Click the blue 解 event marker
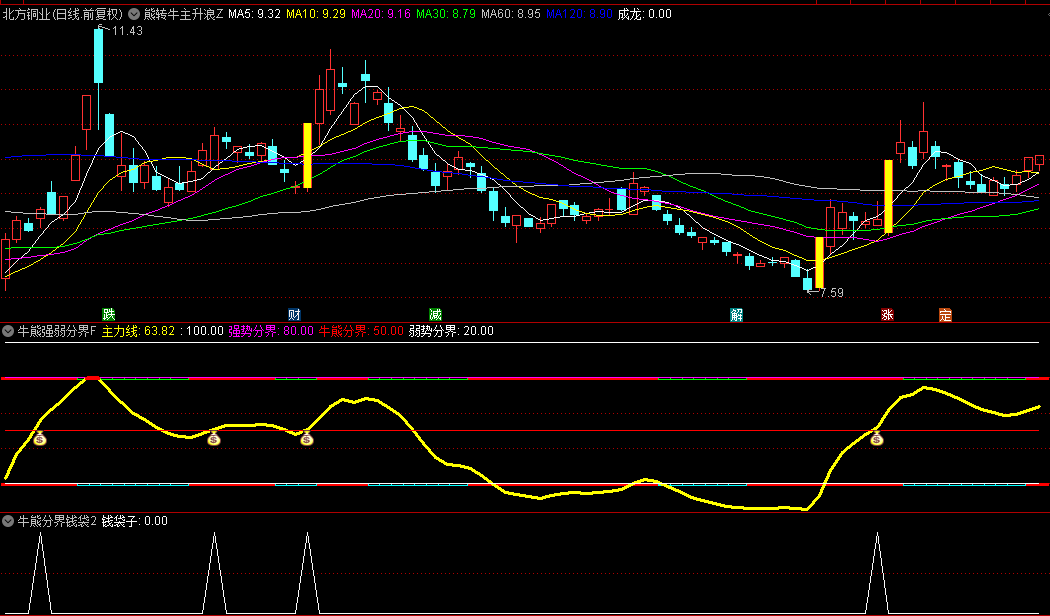This screenshot has height=616, width=1050. click(x=737, y=314)
